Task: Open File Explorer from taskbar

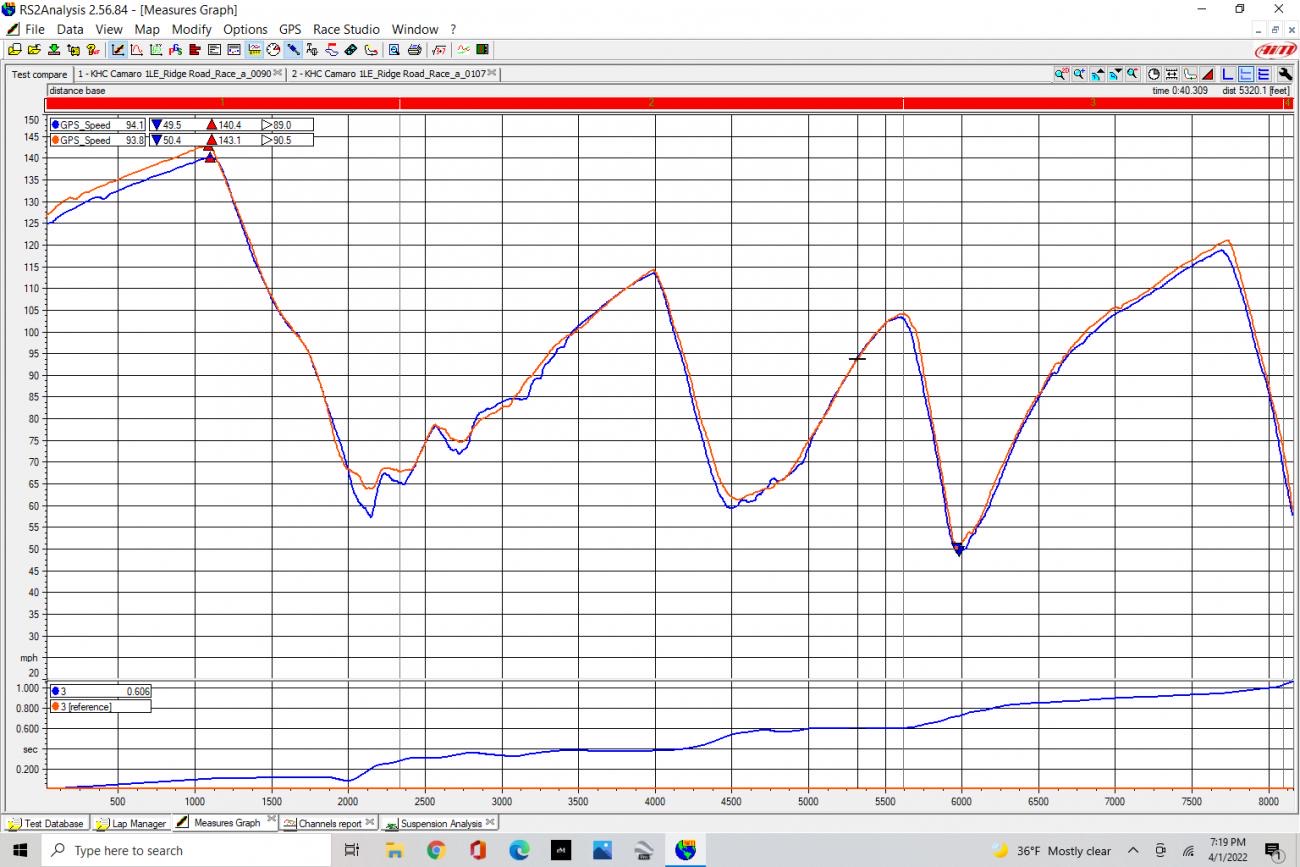Action: 394,850
